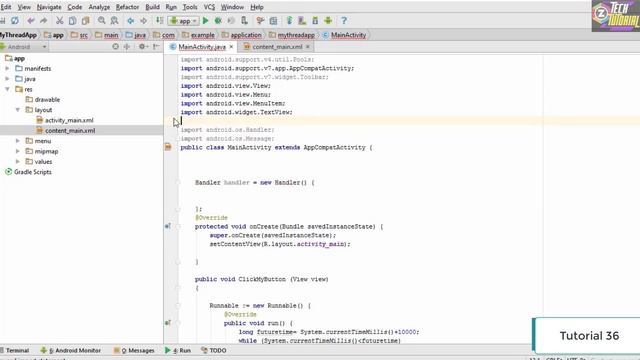Click the collapse all icon in project panel

tap(127, 47)
